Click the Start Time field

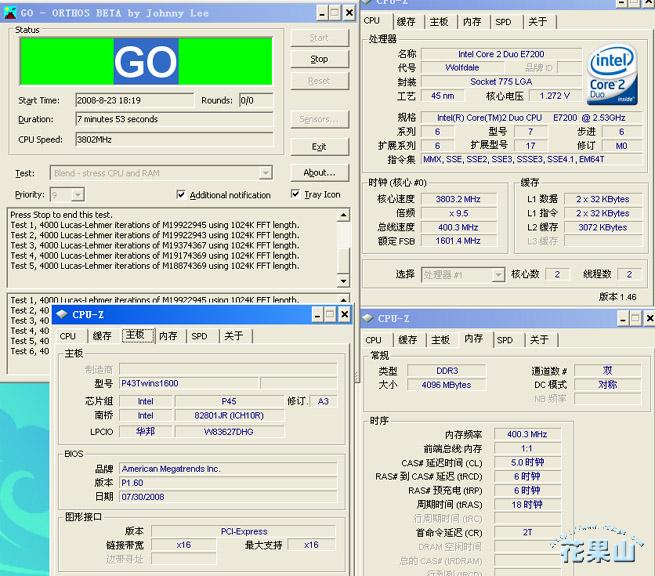(x=135, y=100)
